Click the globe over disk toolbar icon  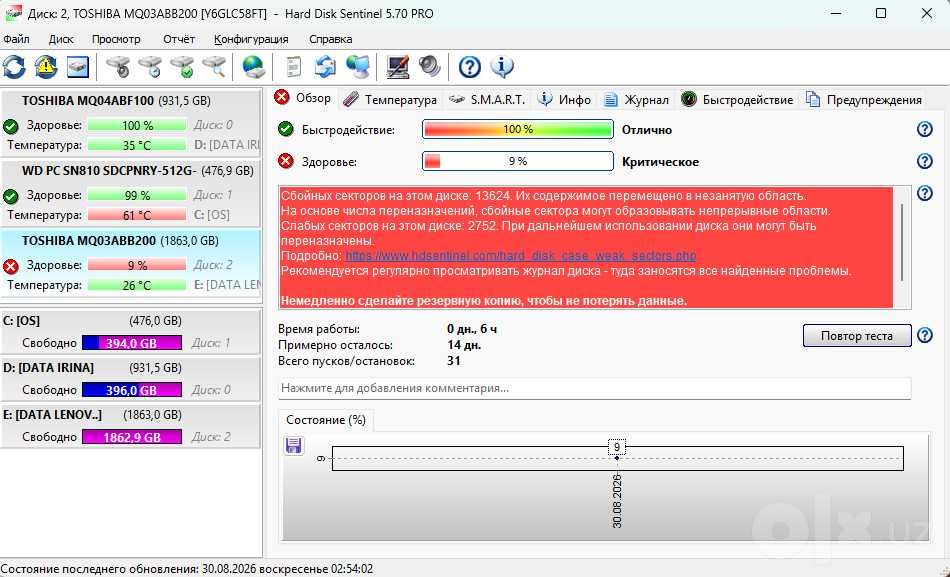253,67
